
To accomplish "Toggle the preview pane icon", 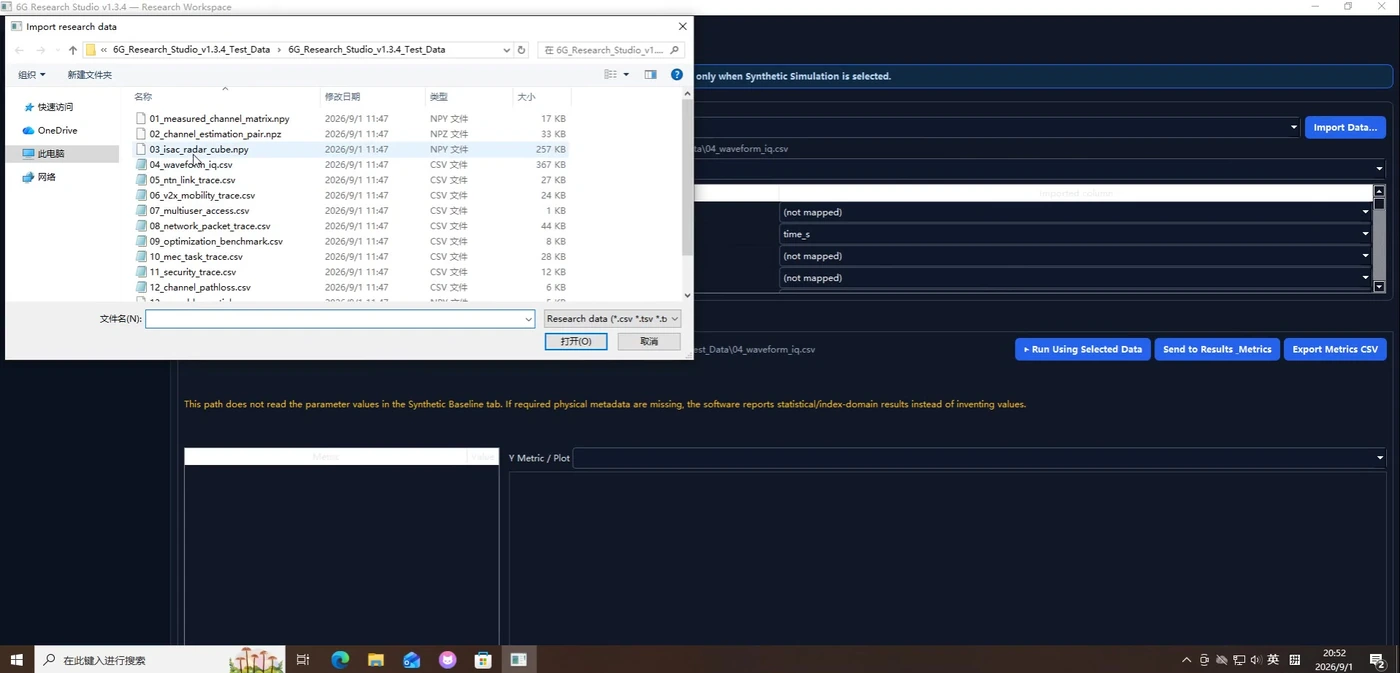I will [x=650, y=75].
